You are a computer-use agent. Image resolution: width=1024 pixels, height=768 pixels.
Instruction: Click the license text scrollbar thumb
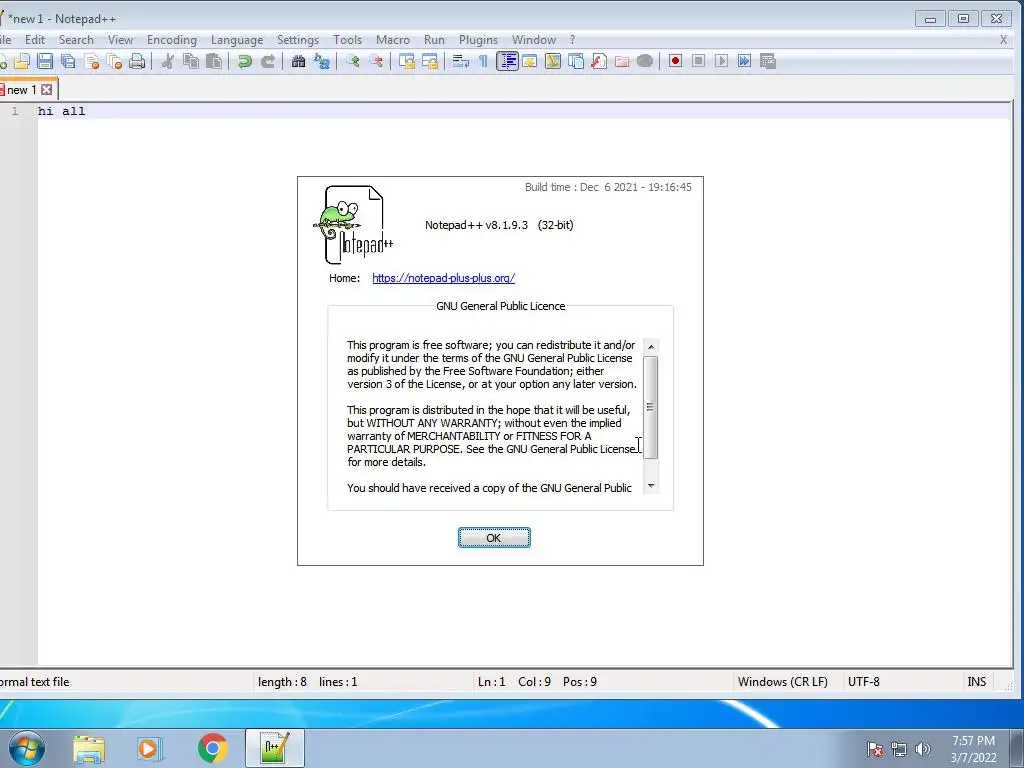650,407
